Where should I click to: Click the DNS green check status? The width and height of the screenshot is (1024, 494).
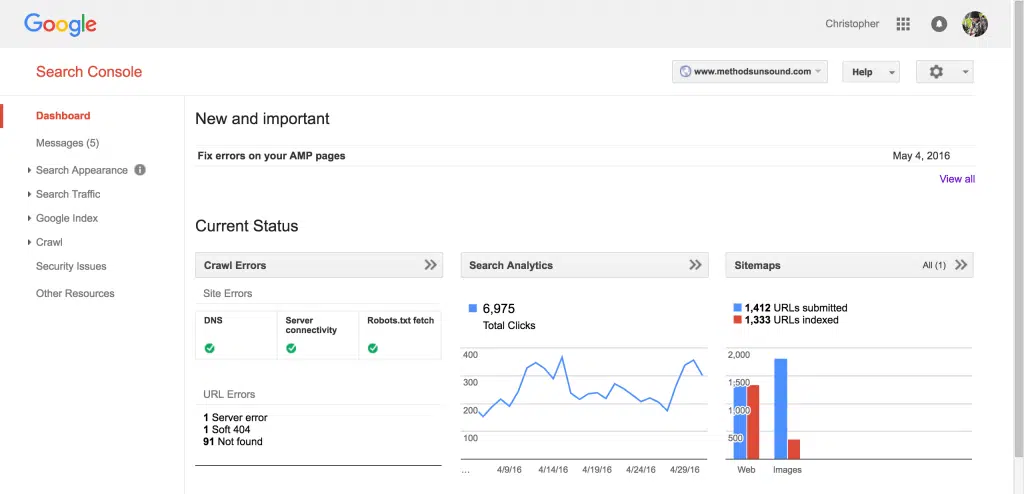[x=210, y=348]
